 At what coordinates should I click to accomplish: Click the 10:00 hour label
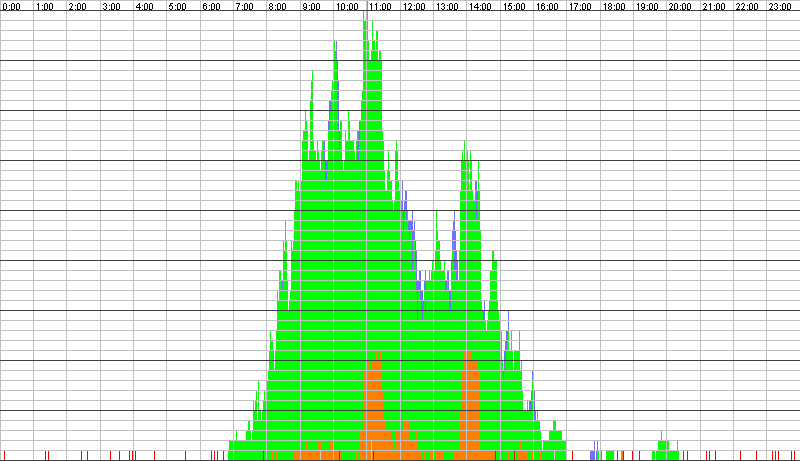point(347,7)
